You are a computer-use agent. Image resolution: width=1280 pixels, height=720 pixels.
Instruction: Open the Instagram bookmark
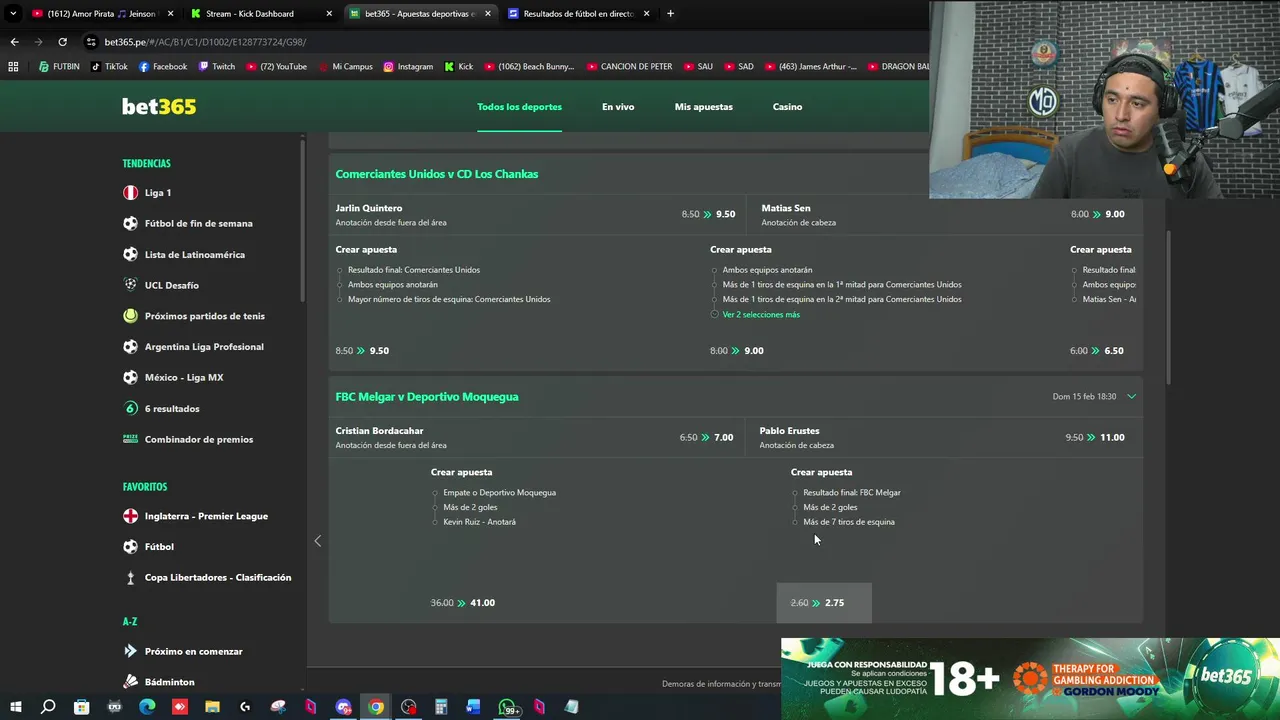coord(408,67)
